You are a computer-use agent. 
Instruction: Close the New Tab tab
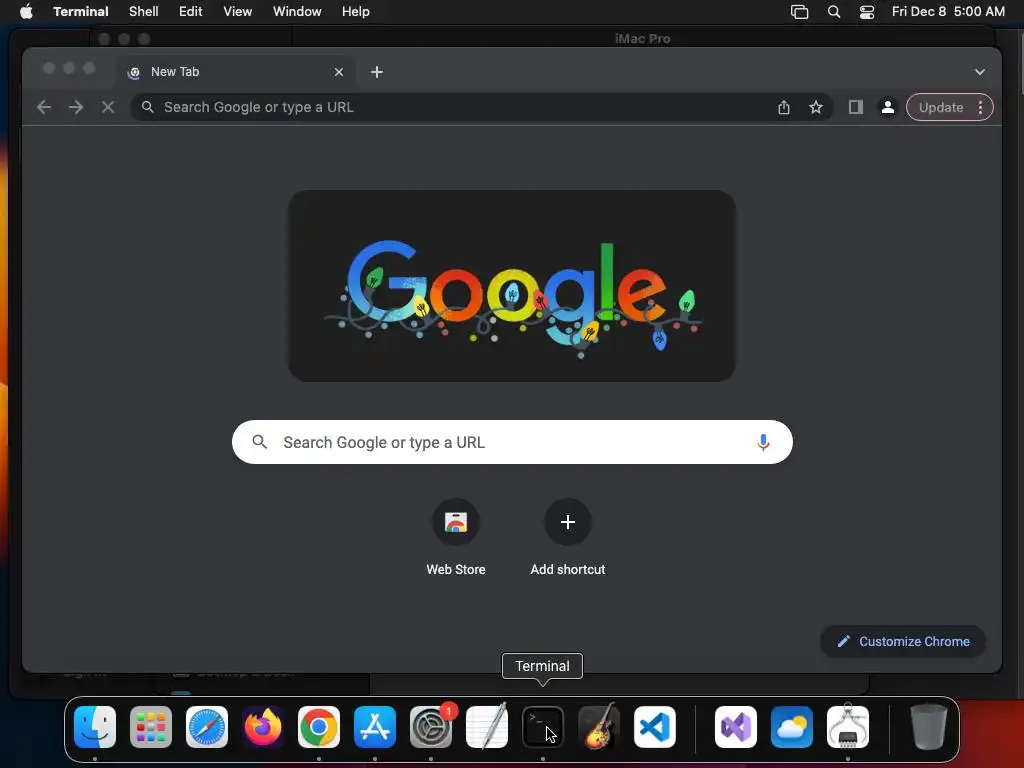339,72
